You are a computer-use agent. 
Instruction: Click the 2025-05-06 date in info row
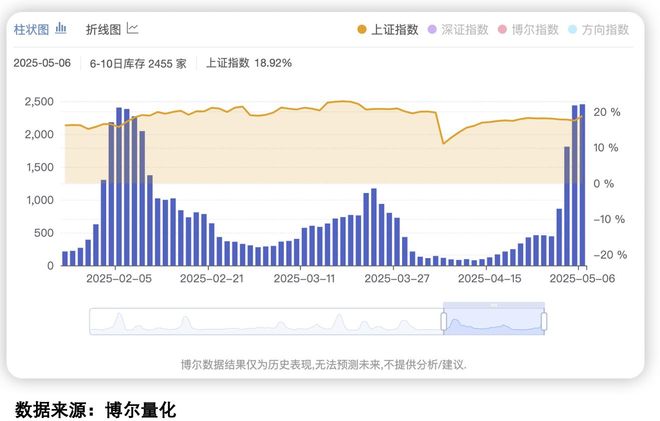click(x=42, y=63)
